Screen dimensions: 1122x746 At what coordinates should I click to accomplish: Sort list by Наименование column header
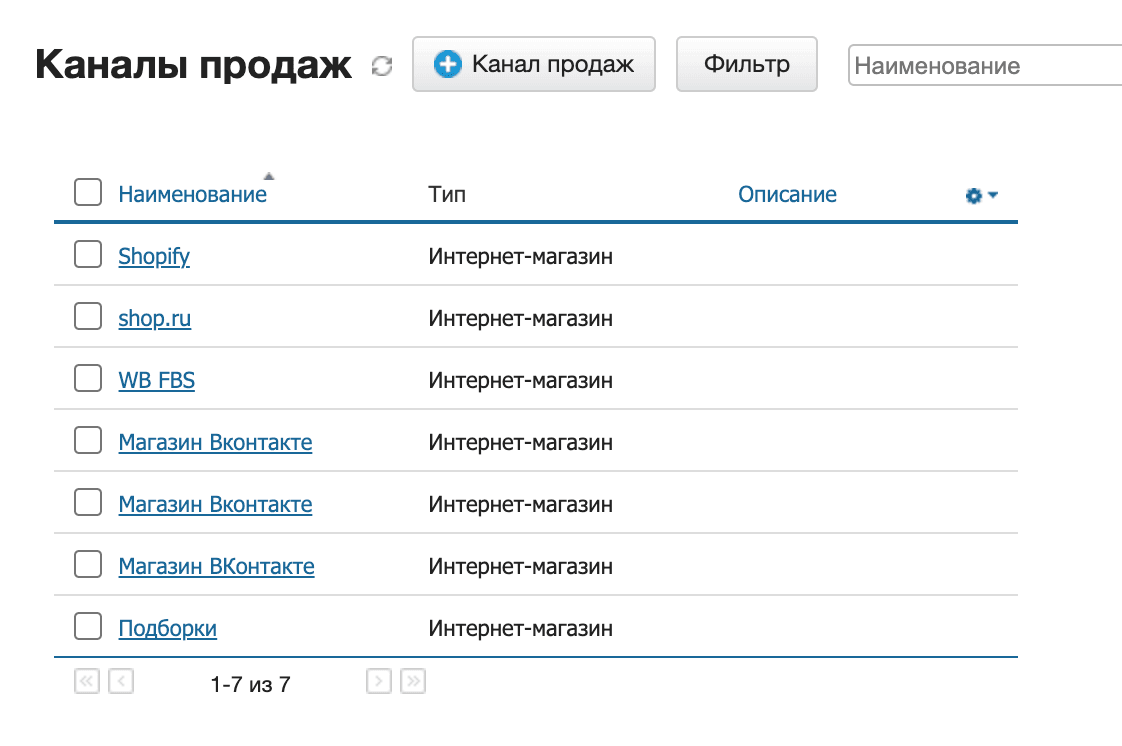(192, 194)
